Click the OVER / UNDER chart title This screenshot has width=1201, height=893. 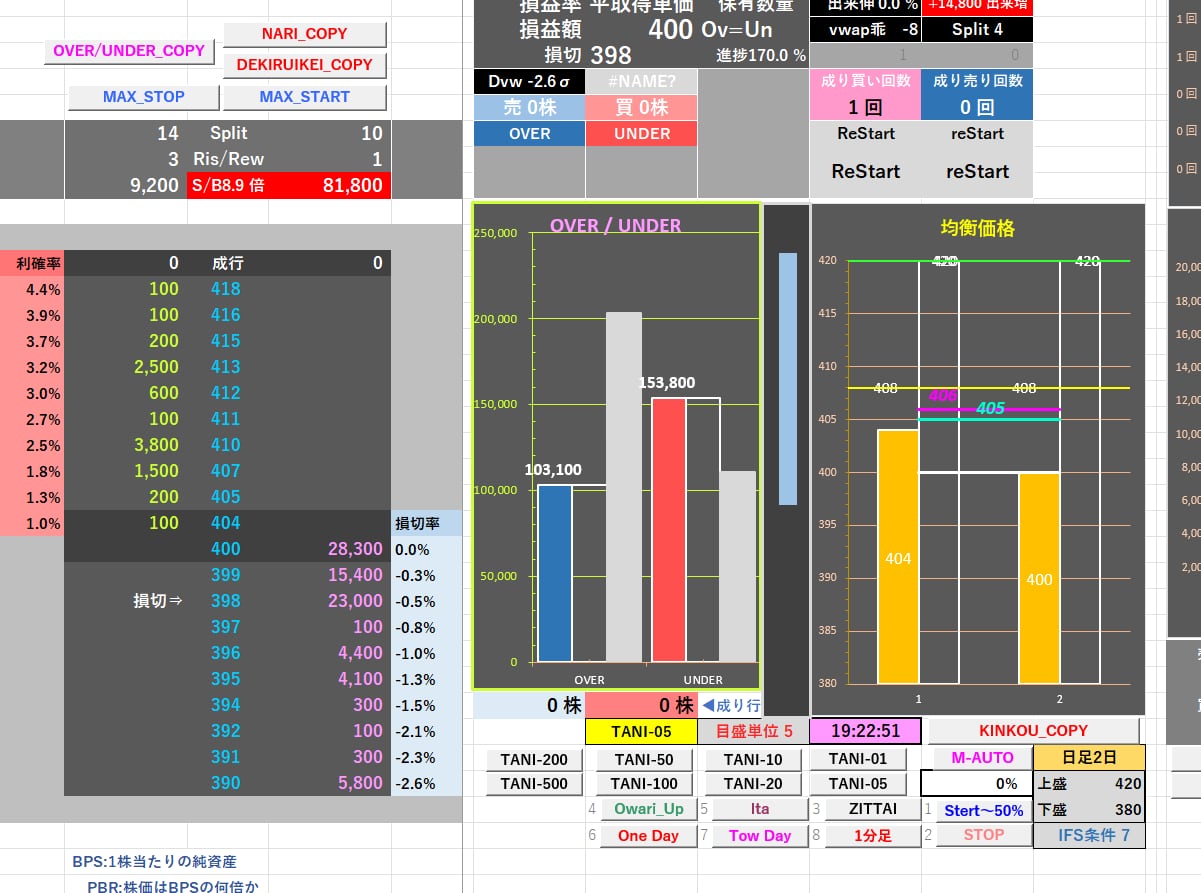(x=615, y=226)
